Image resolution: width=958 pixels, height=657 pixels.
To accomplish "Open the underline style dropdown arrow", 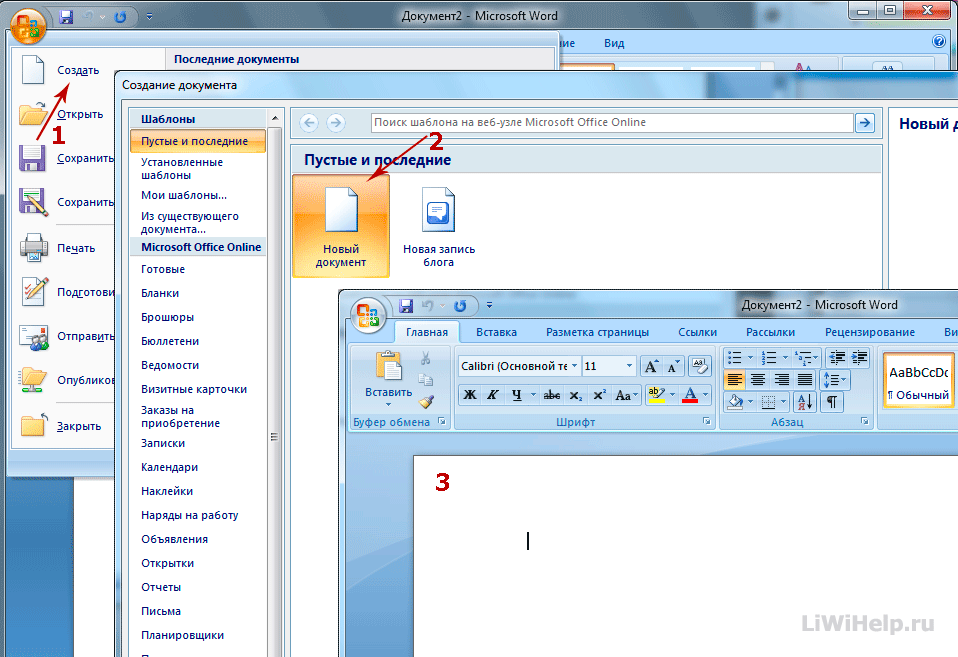I will coord(533,395).
